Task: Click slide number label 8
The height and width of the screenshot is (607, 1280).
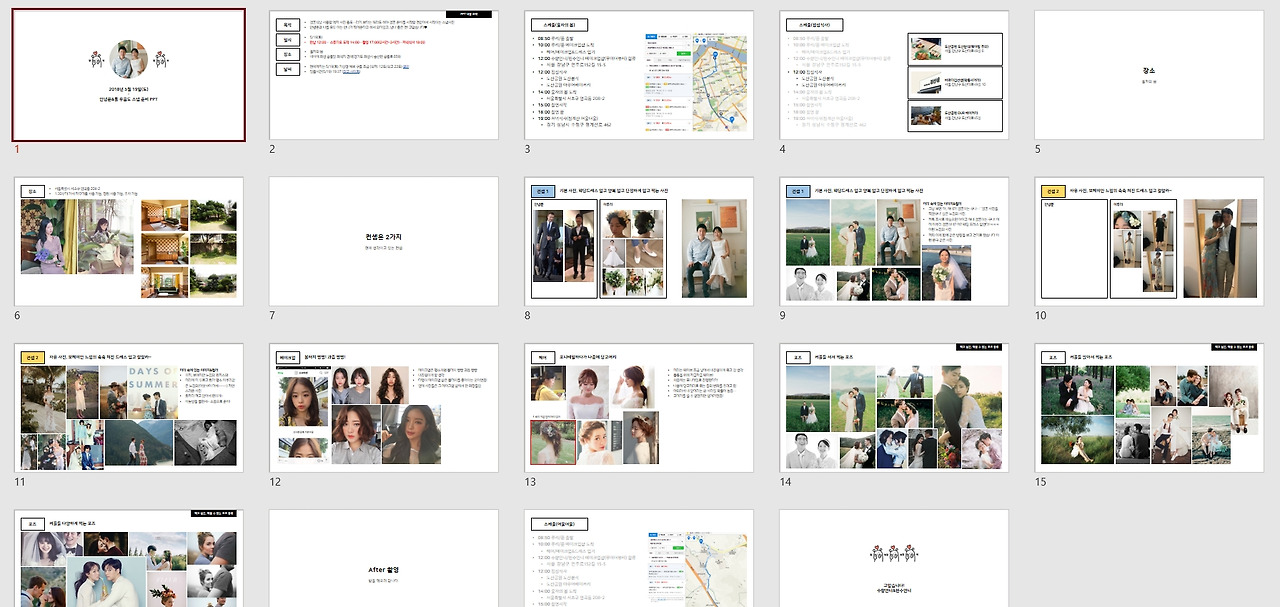Action: tap(527, 315)
